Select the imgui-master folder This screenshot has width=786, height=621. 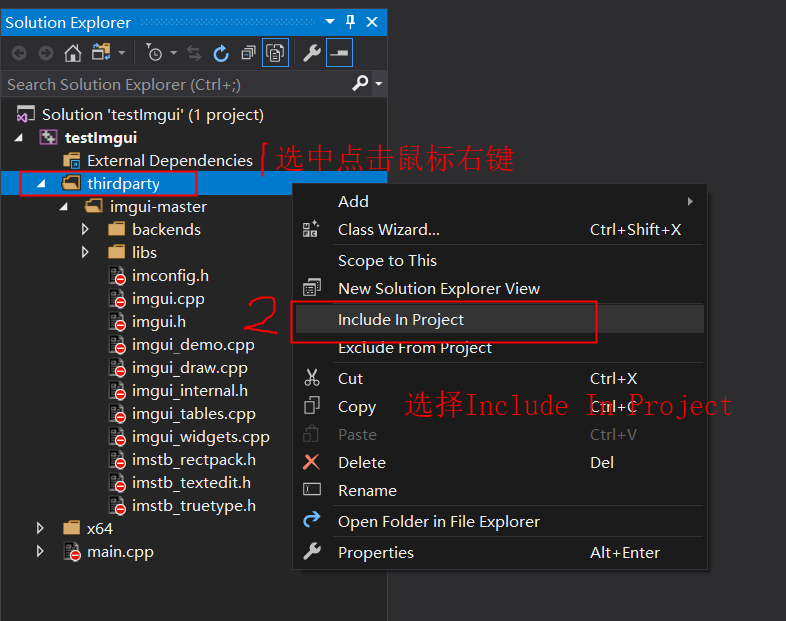(158, 206)
